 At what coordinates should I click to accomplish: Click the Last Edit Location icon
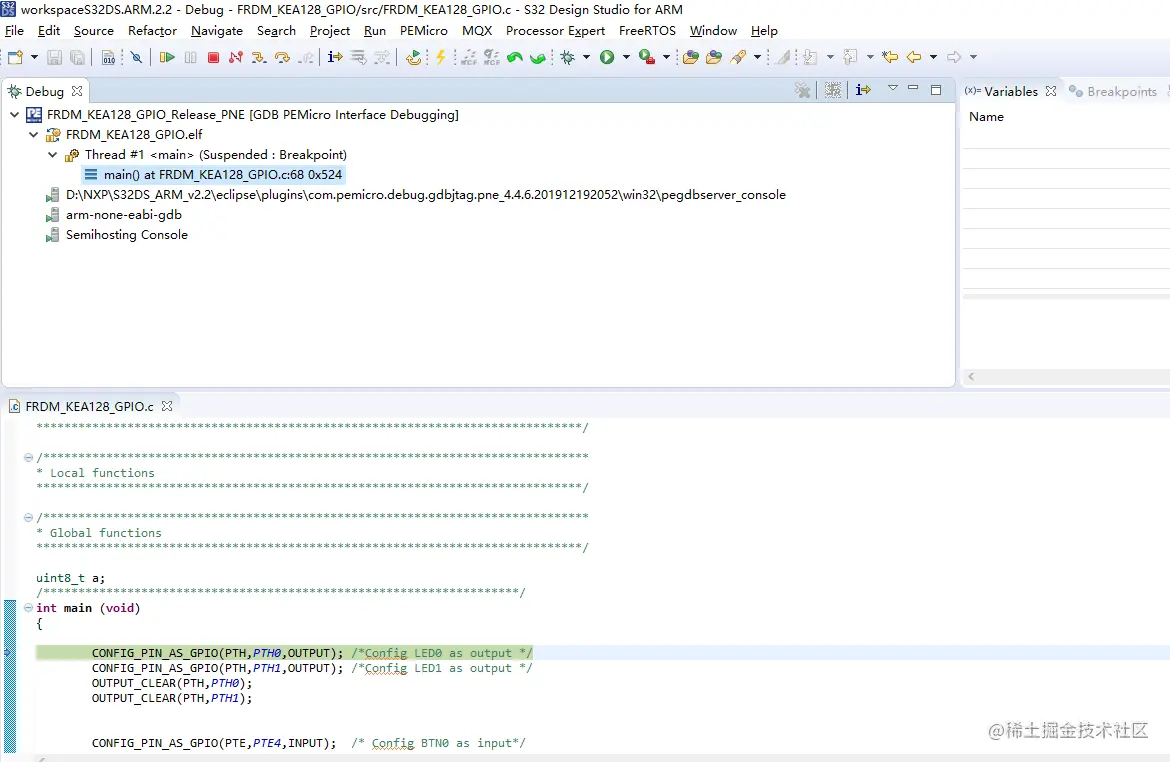pyautogui.click(x=889, y=57)
